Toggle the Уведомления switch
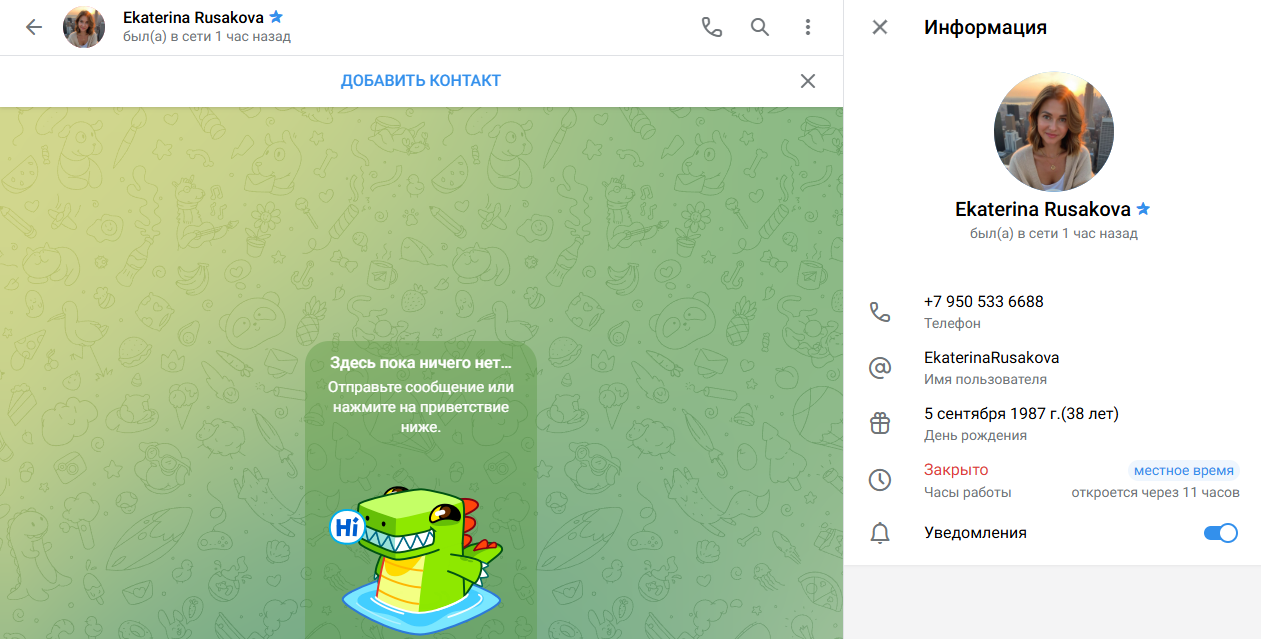 pyautogui.click(x=1220, y=533)
